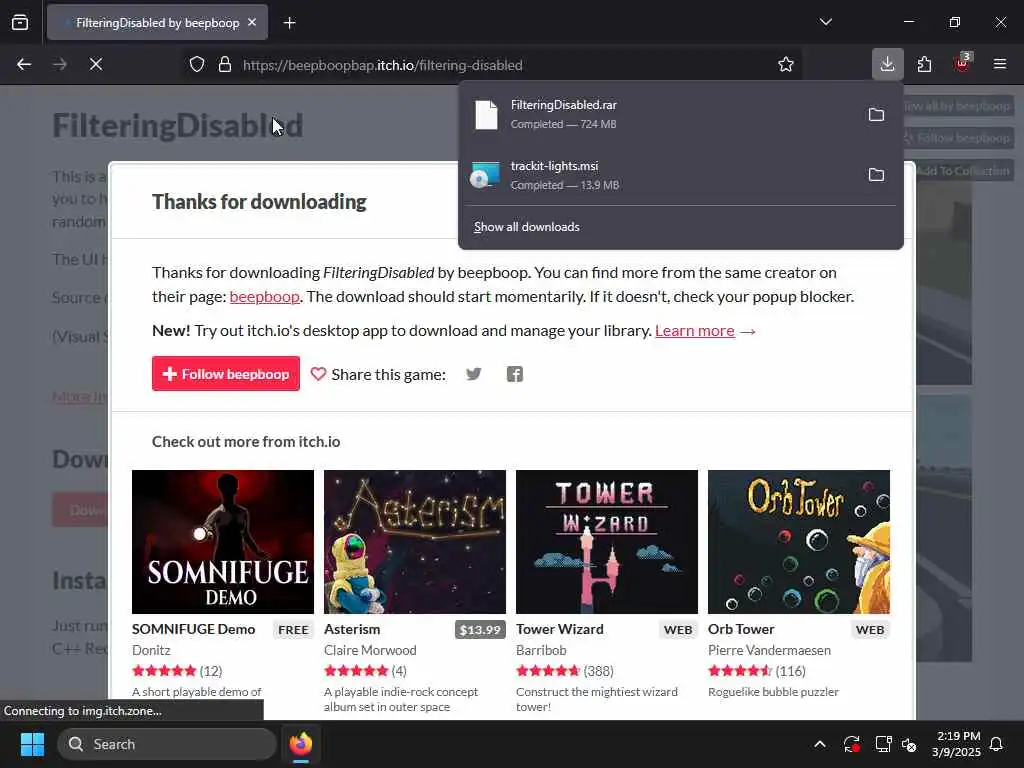Focus the taskbar Search box

coord(167,744)
